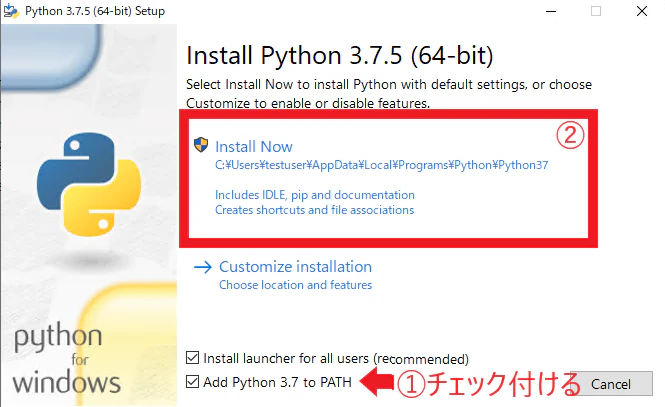Click the circled number 2 annotation
The width and height of the screenshot is (665, 407).
tap(570, 136)
